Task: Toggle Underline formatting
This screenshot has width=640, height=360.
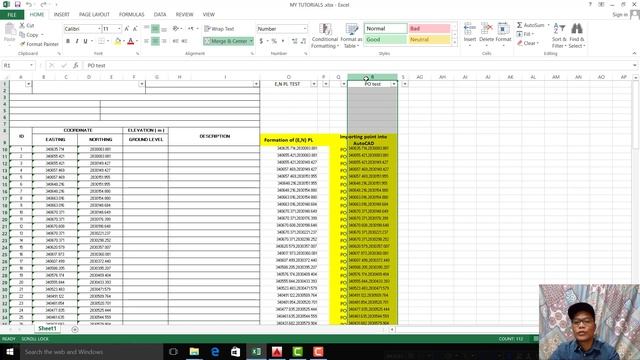Action: pyautogui.click(x=85, y=41)
